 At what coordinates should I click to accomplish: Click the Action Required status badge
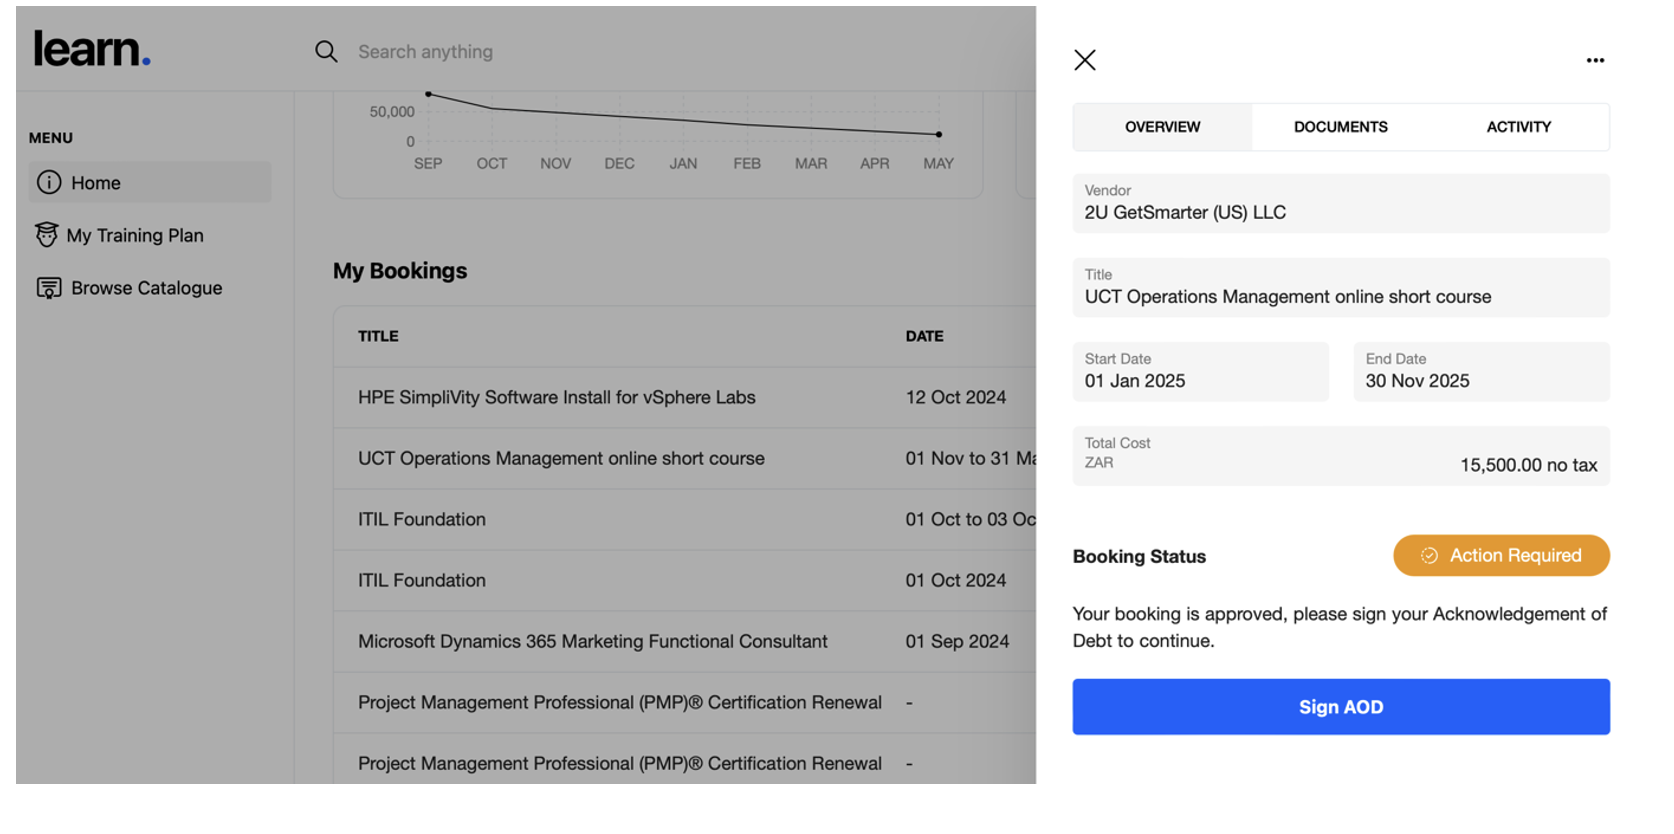(1501, 555)
